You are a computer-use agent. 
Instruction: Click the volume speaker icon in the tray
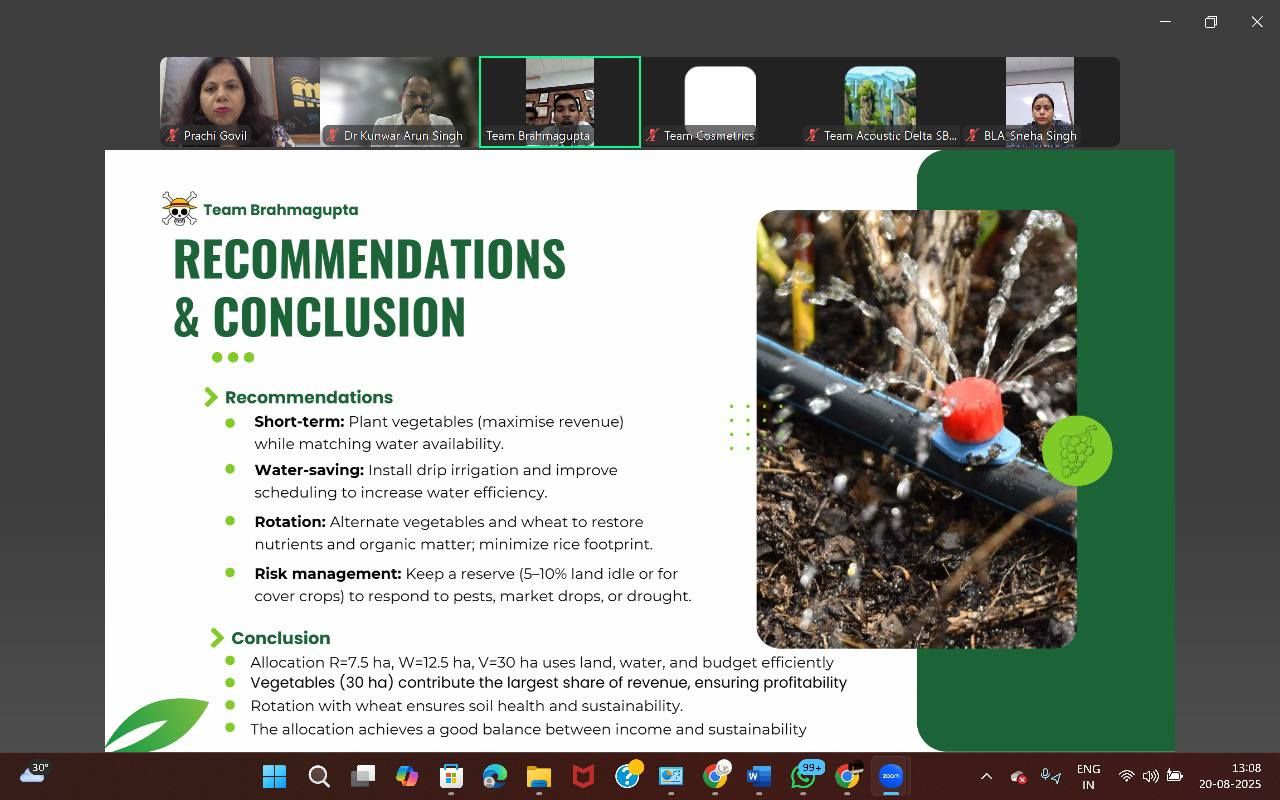pyautogui.click(x=1150, y=776)
